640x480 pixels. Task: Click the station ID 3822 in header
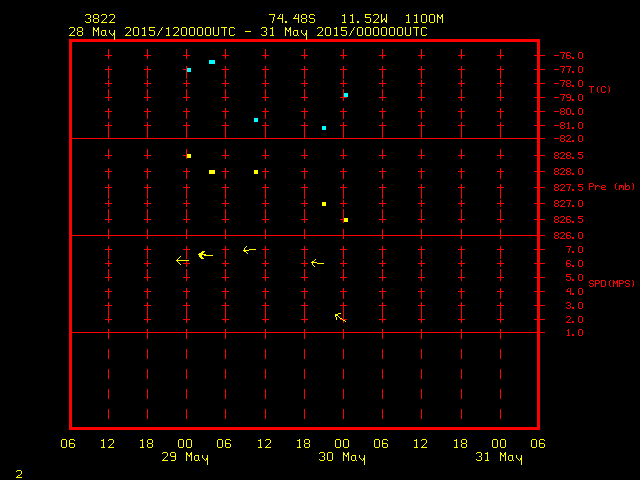(99, 19)
